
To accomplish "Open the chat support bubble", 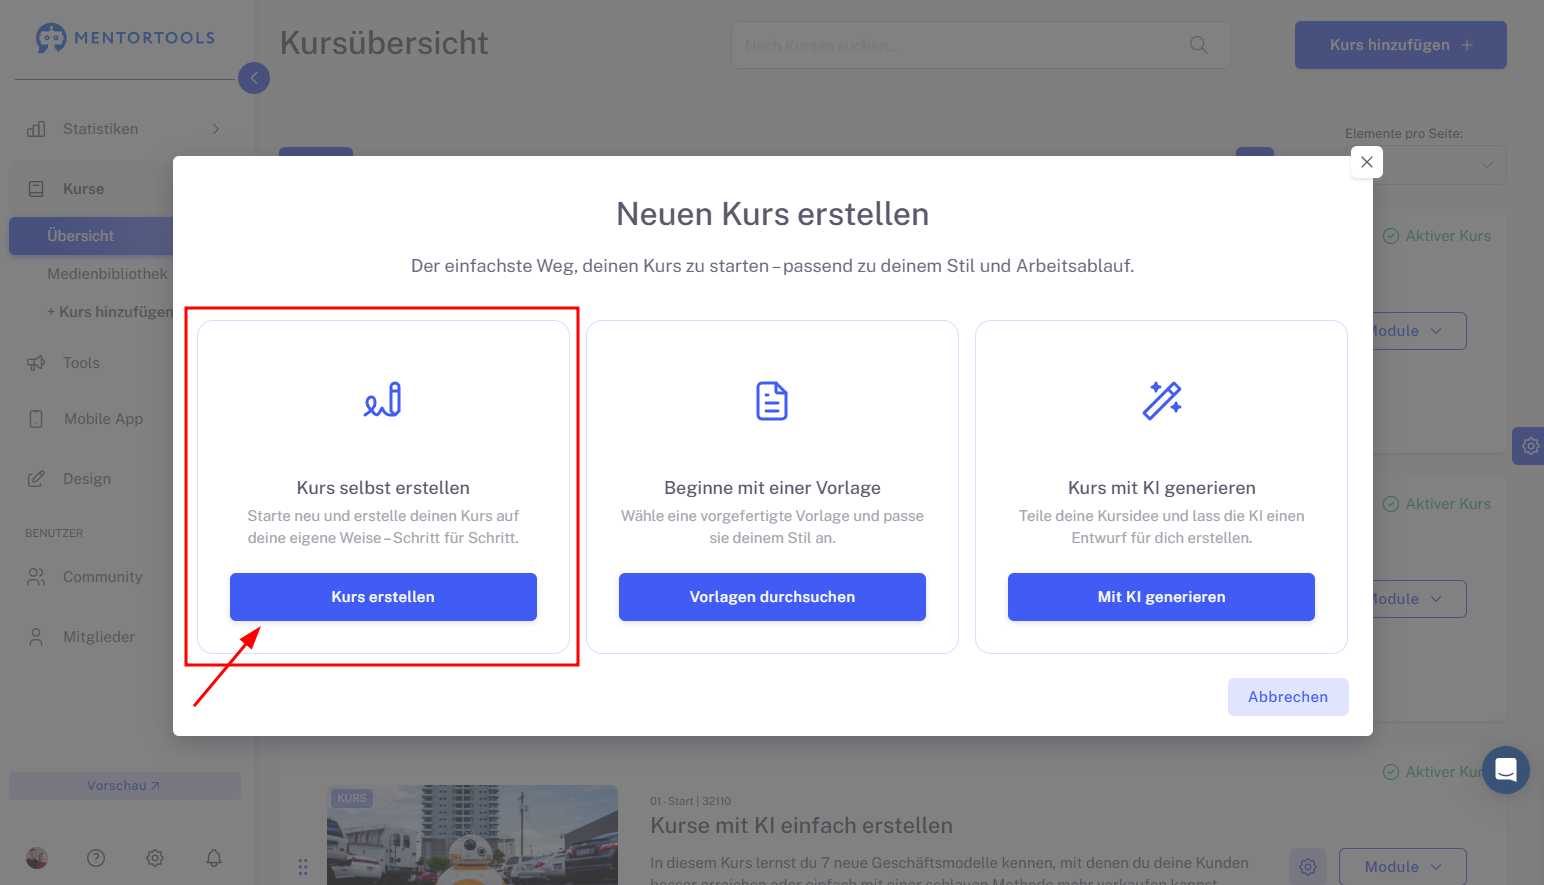I will point(1506,770).
